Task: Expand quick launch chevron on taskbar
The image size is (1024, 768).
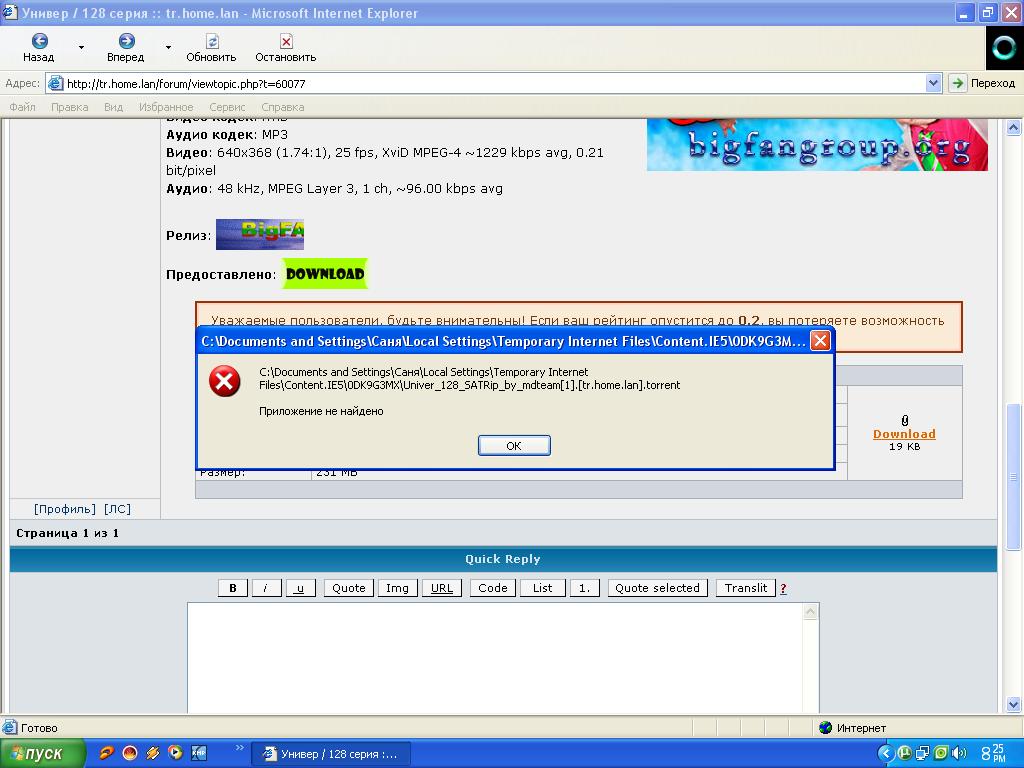Action: 239,748
